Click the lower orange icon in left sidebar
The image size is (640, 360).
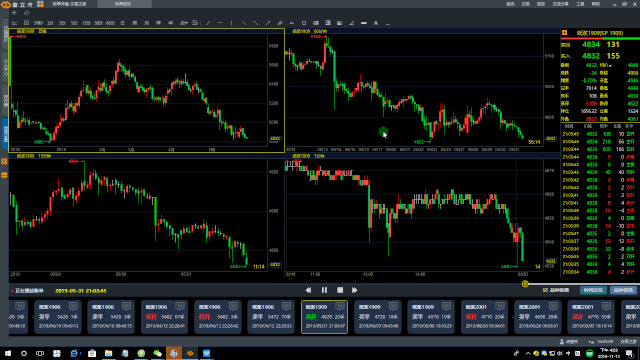[x=4, y=175]
